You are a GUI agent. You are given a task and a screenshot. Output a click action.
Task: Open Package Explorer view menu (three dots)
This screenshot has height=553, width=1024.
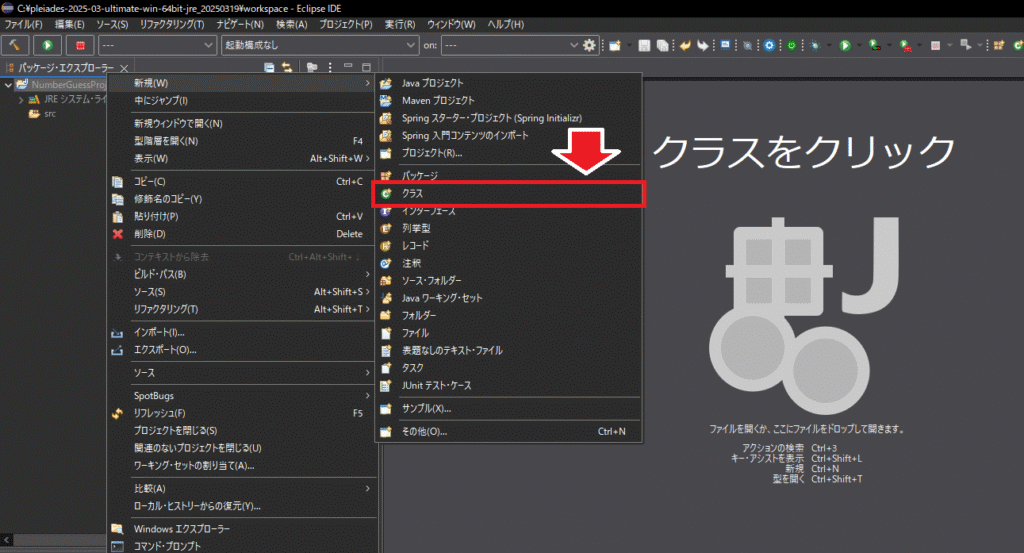coord(330,67)
